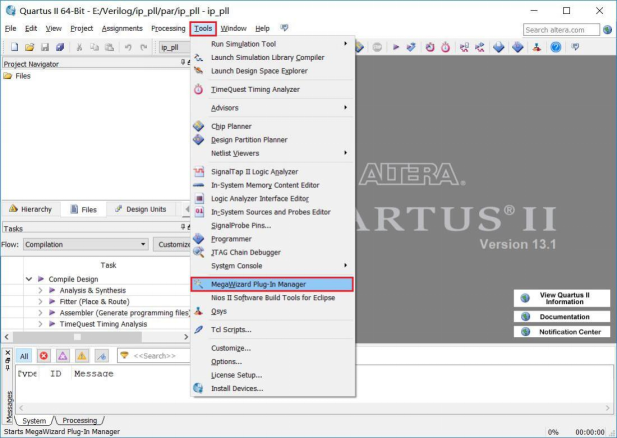Viewport: 617px width, 438px height.
Task: Switch to the Hierarchy tab
Action: tap(31, 209)
